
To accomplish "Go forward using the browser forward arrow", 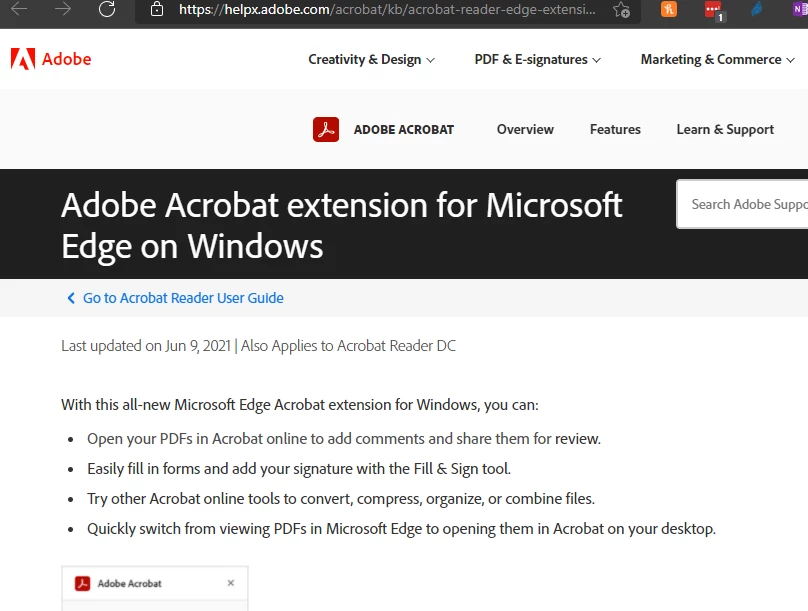I will (62, 8).
